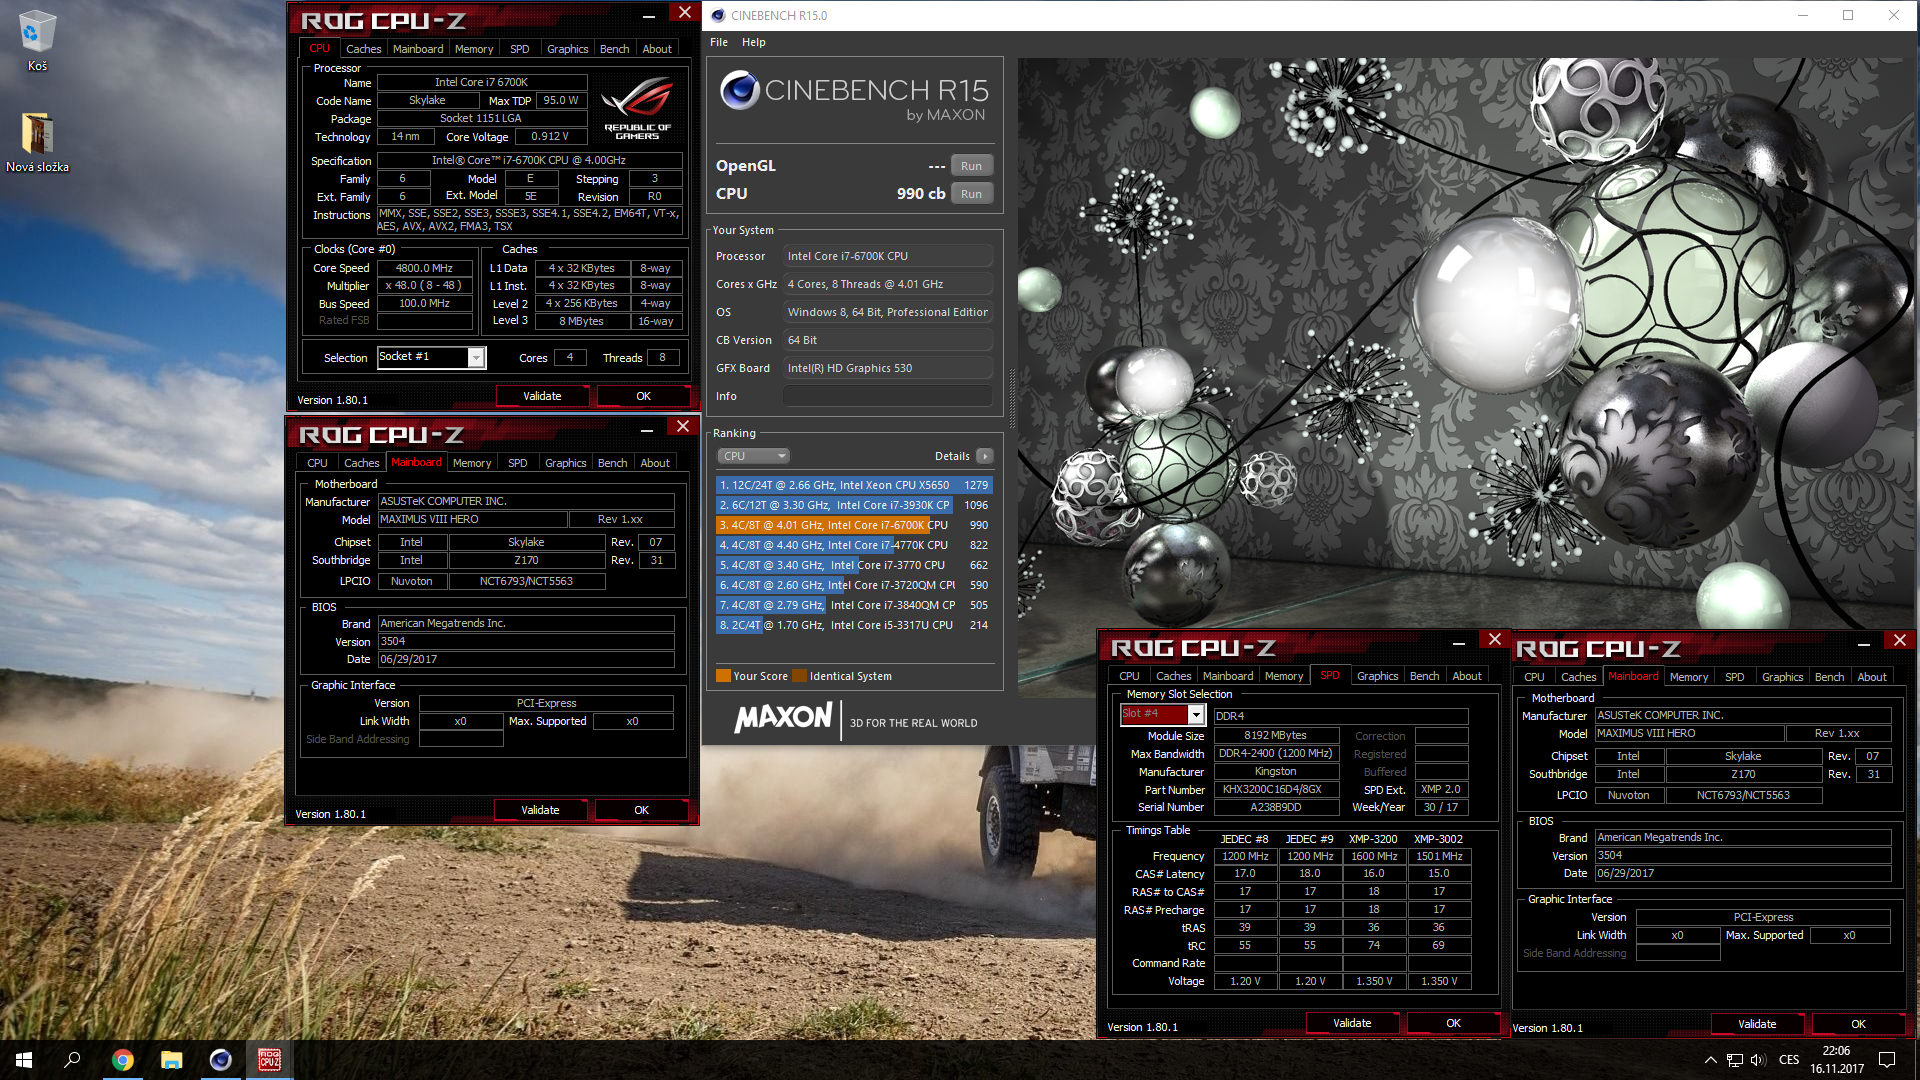Open File Explorer from the taskbar

coord(171,1060)
